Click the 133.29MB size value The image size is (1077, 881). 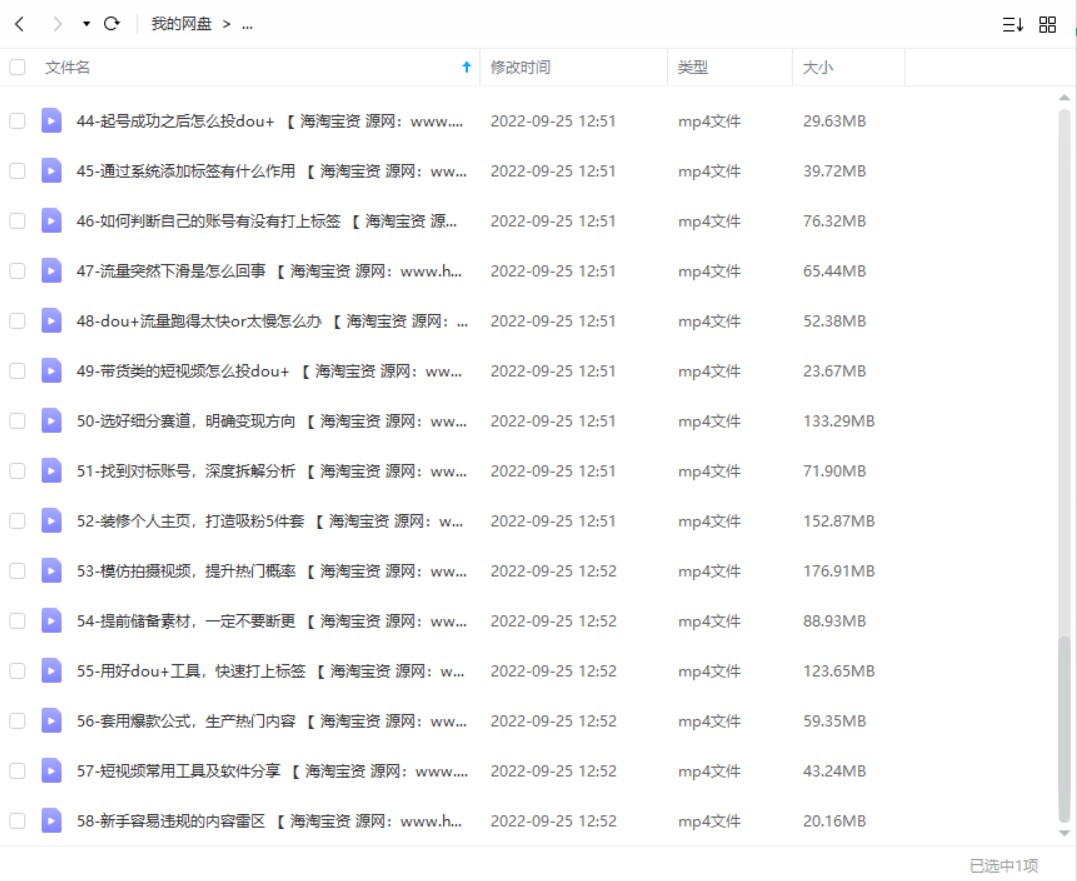pos(839,421)
